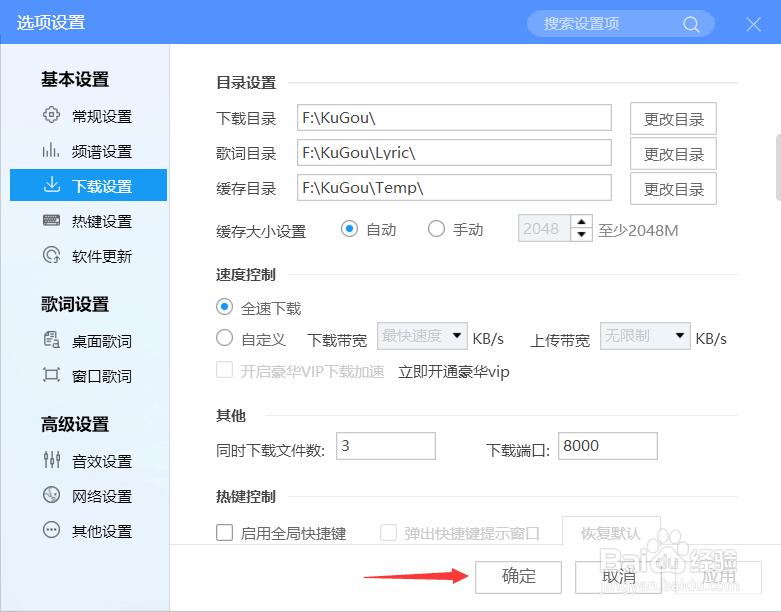Open 下载带宽 最快速度 dropdown
This screenshot has height=612, width=781.
422,336
